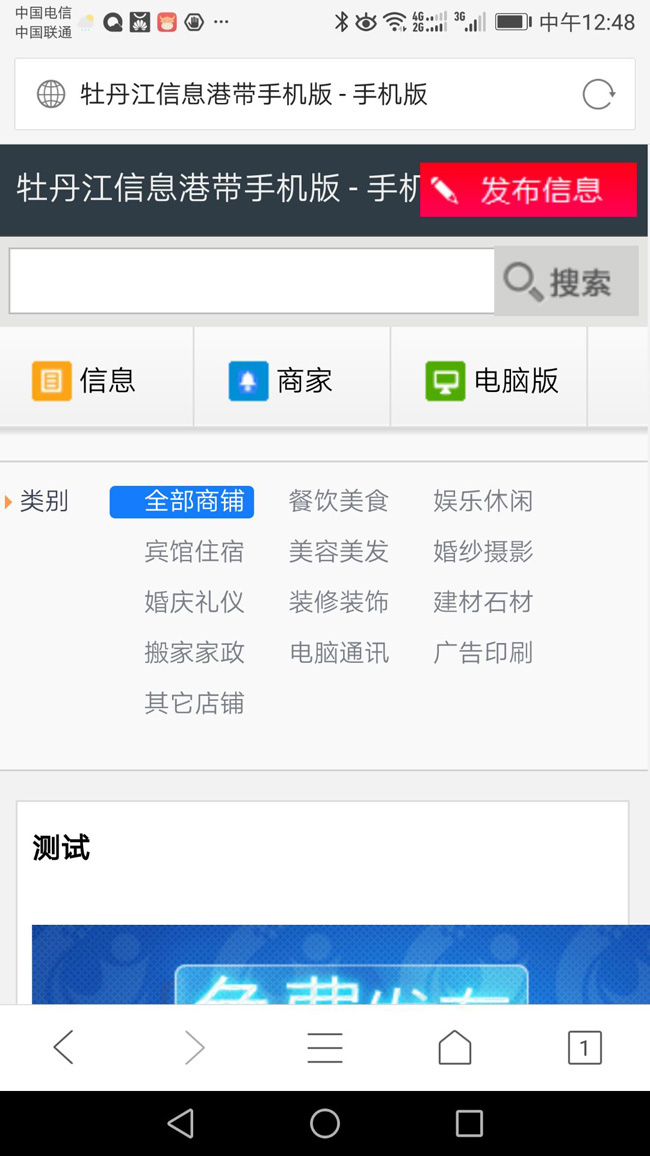Image resolution: width=650 pixels, height=1156 pixels.
Task: Tap the Android home circle button
Action: 325,1124
